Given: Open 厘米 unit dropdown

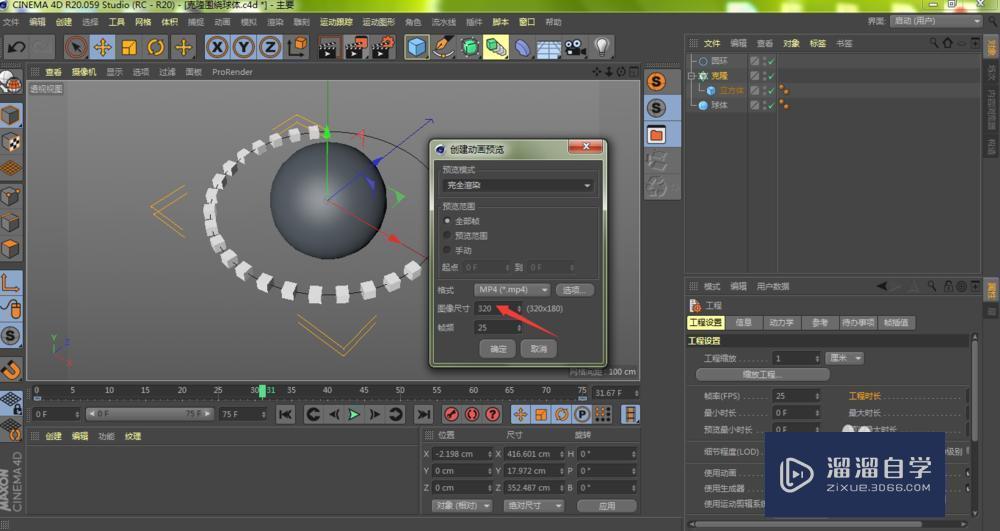Looking at the screenshot, I should point(844,358).
